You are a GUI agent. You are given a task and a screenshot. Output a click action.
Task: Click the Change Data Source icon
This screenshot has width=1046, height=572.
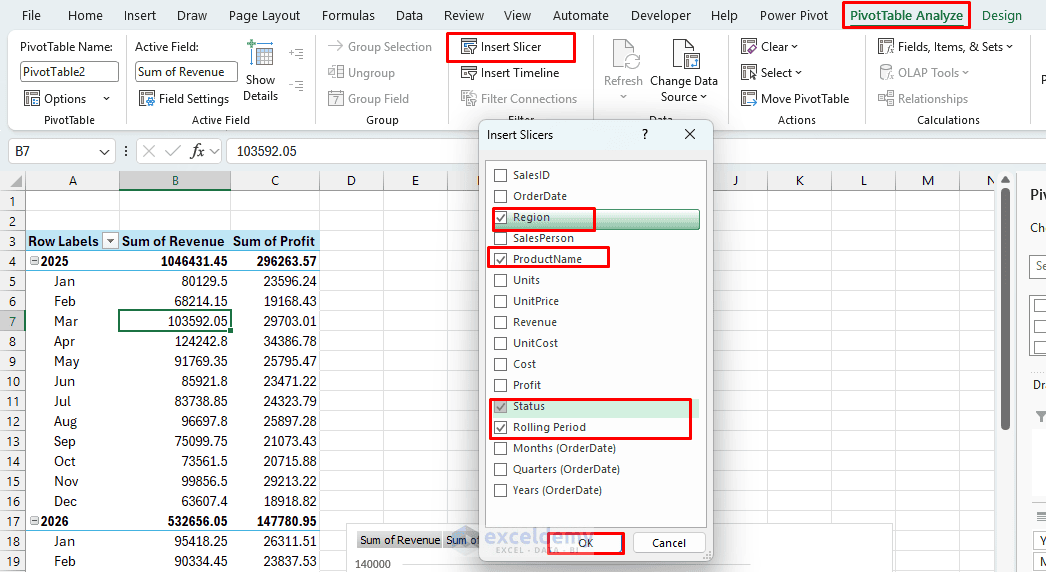point(686,55)
